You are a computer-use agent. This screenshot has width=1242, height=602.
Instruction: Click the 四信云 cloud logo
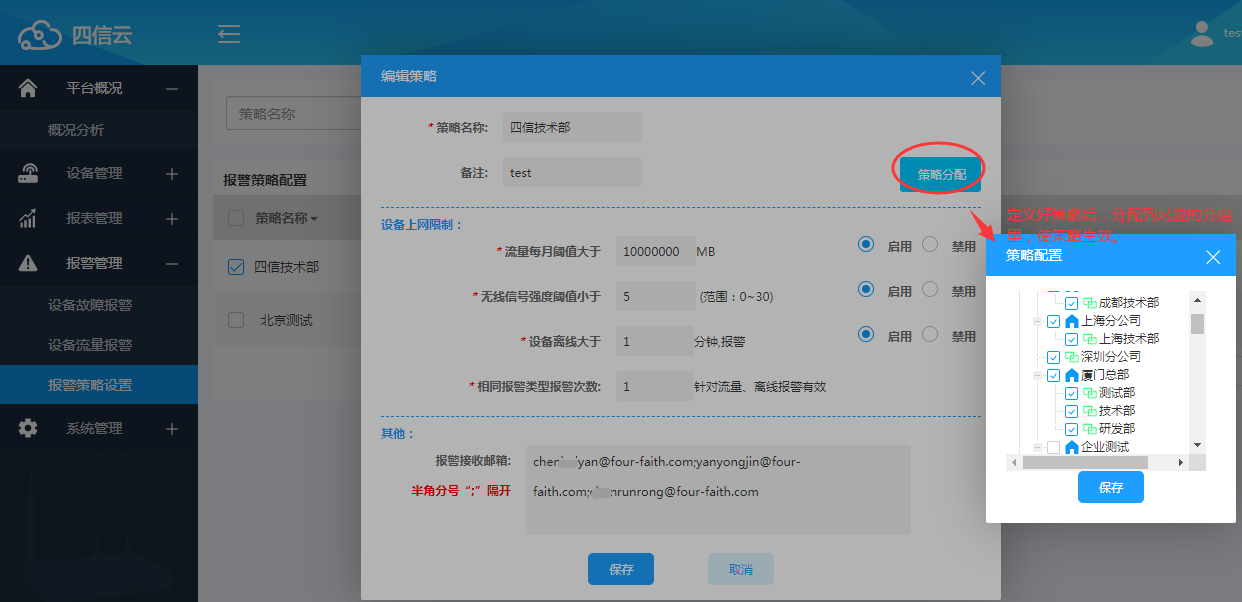40,35
